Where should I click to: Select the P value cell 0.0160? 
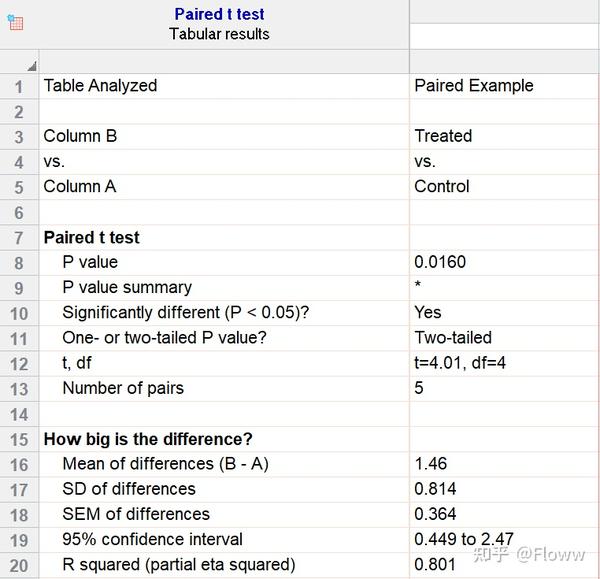[440, 262]
